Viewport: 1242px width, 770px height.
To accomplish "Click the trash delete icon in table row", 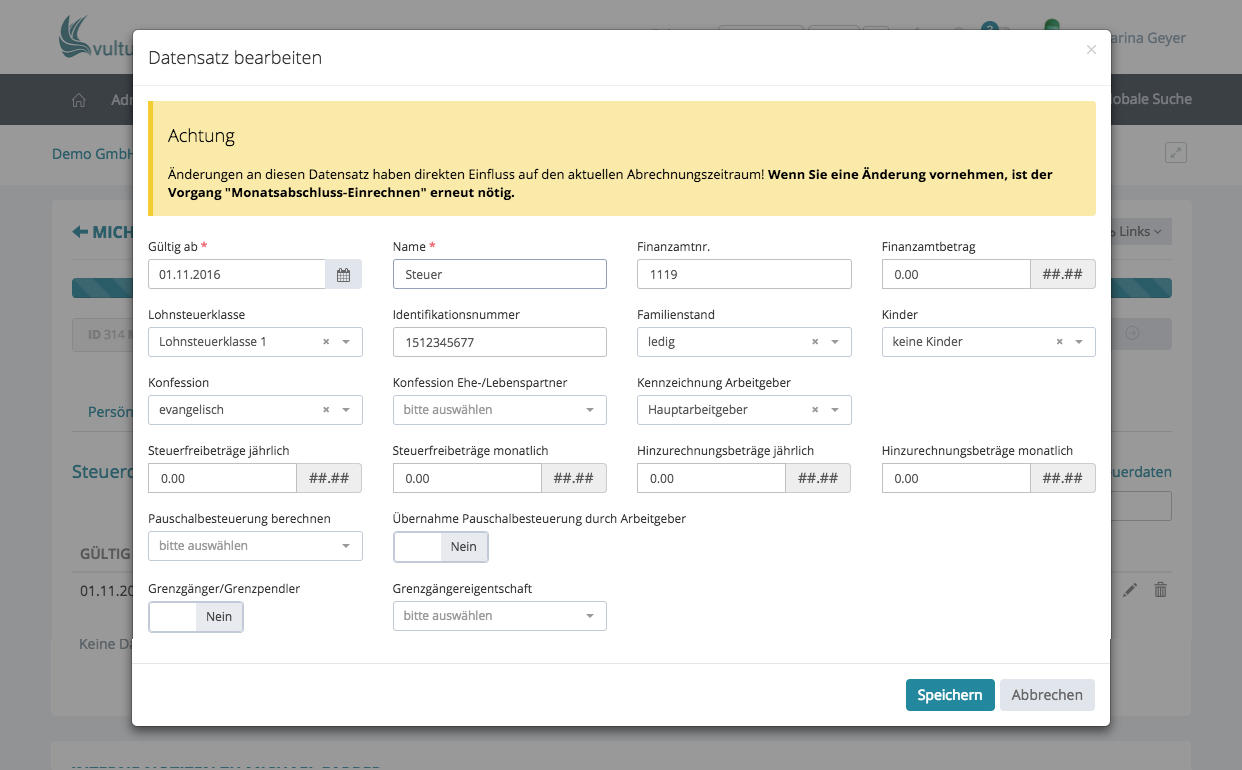I will pyautogui.click(x=1160, y=590).
